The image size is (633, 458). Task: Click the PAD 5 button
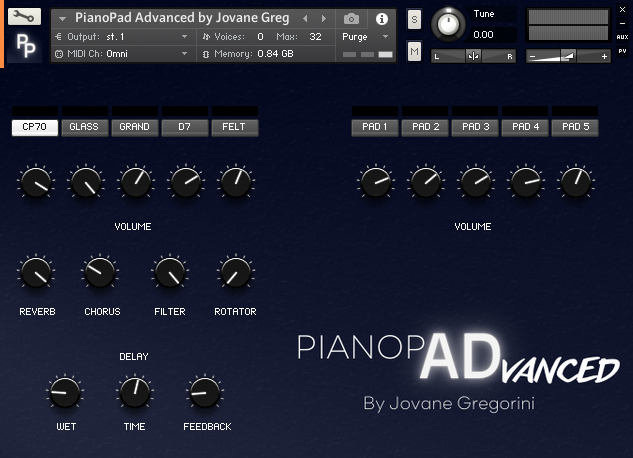pyautogui.click(x=575, y=128)
